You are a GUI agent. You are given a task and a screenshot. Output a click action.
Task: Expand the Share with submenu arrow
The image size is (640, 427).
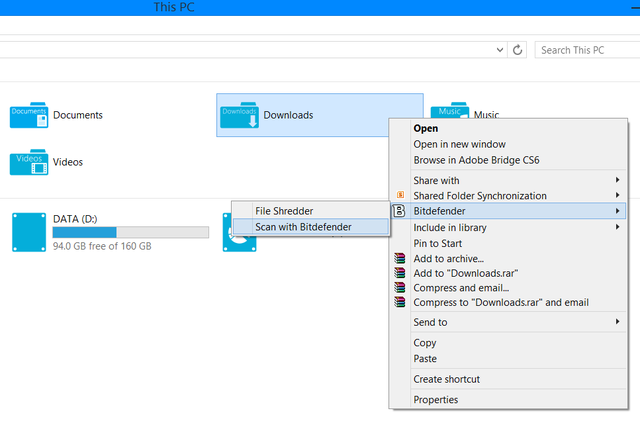pos(618,180)
